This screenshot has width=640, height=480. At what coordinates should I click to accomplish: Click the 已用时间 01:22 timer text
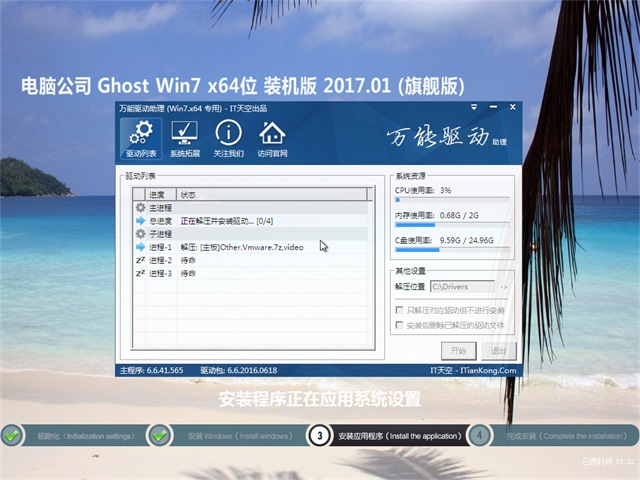pyautogui.click(x=608, y=461)
